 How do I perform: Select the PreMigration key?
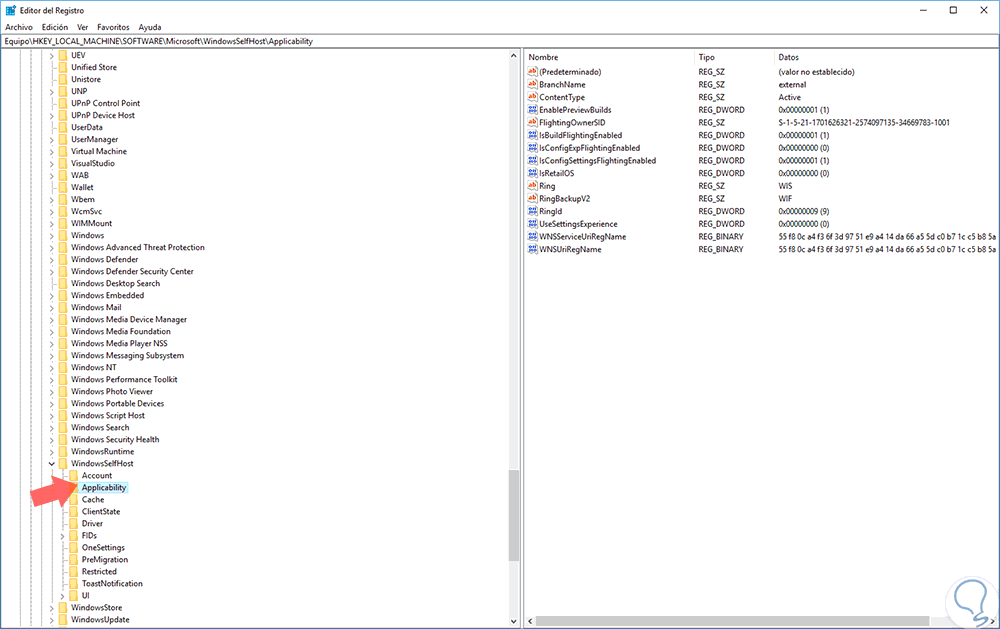(105, 559)
